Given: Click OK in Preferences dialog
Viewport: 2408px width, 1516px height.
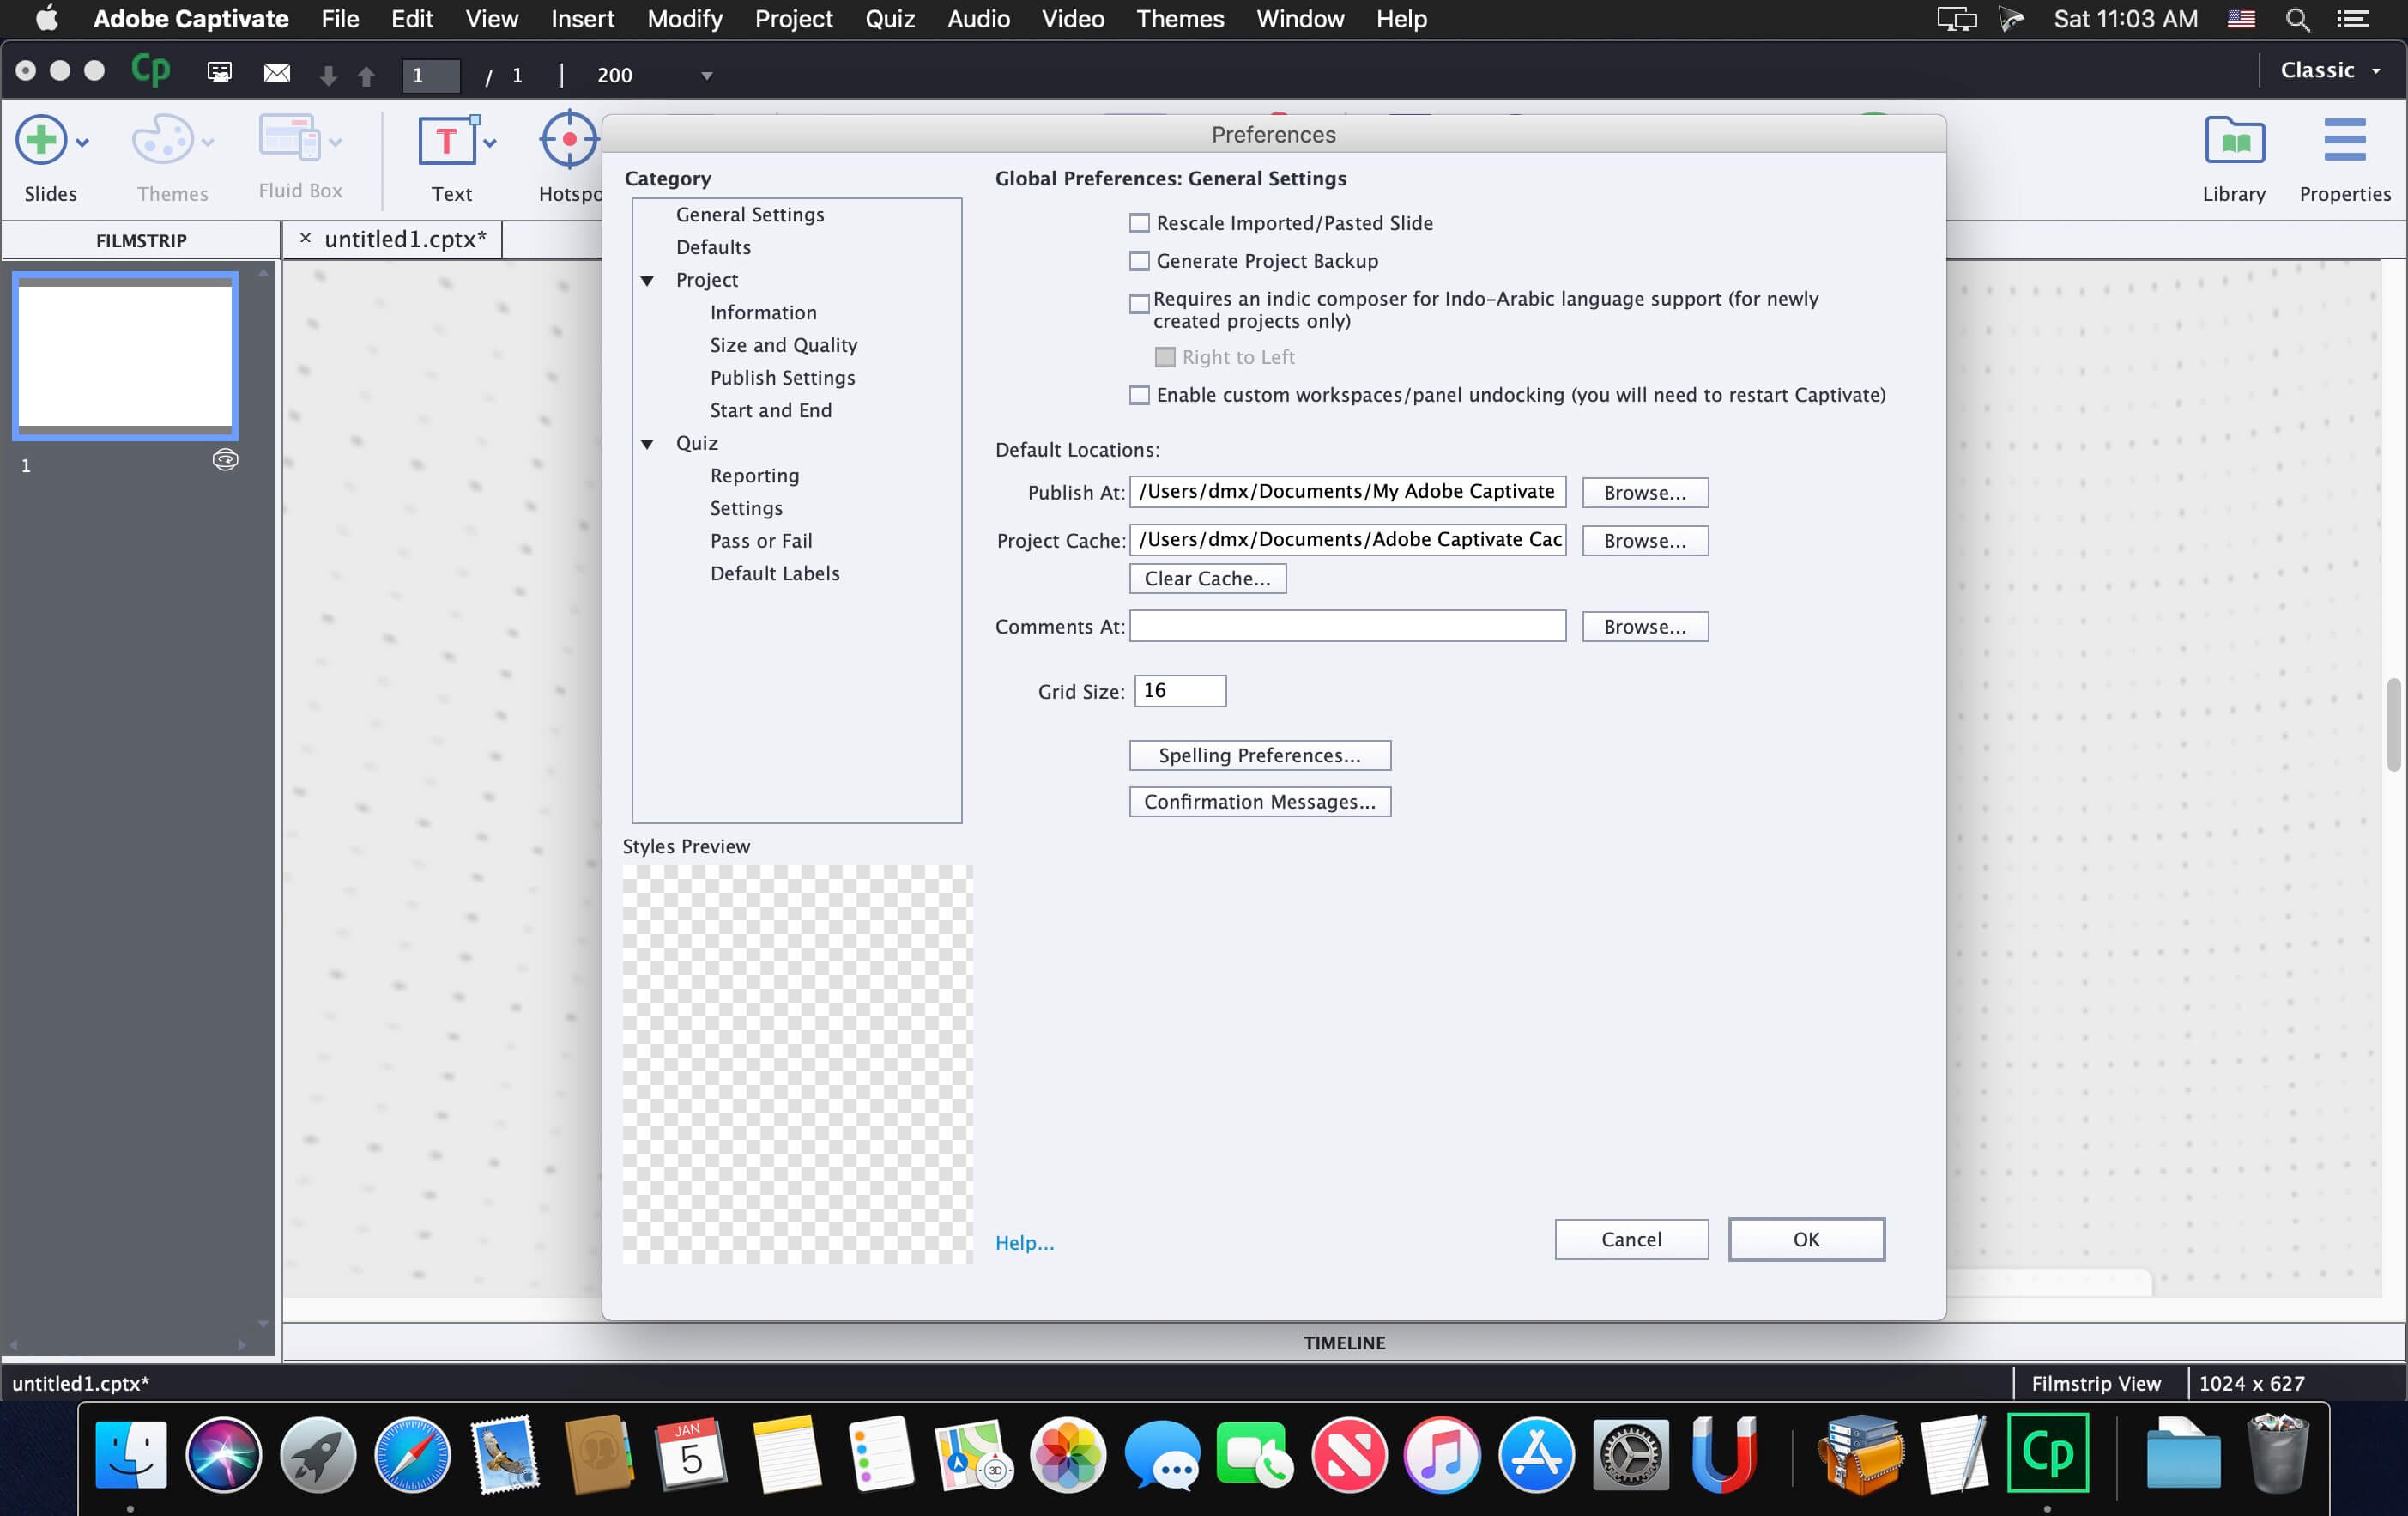Looking at the screenshot, I should (x=1806, y=1239).
